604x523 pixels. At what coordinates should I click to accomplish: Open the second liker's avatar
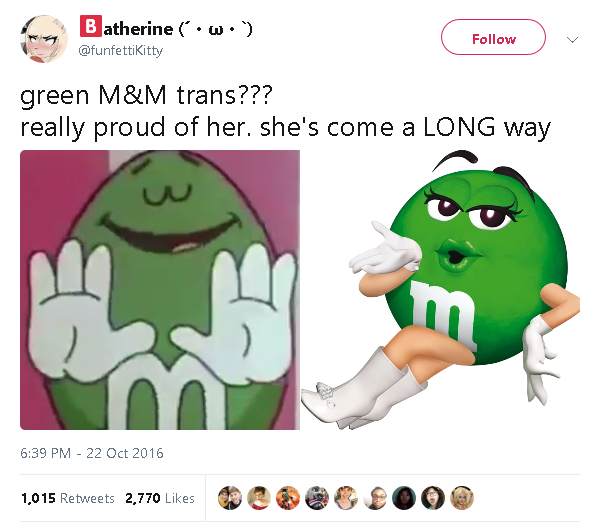coord(259,498)
